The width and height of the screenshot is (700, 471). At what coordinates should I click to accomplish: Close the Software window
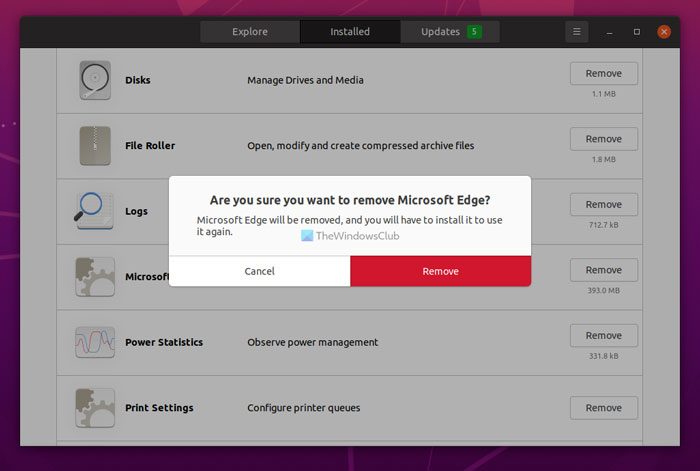click(664, 32)
